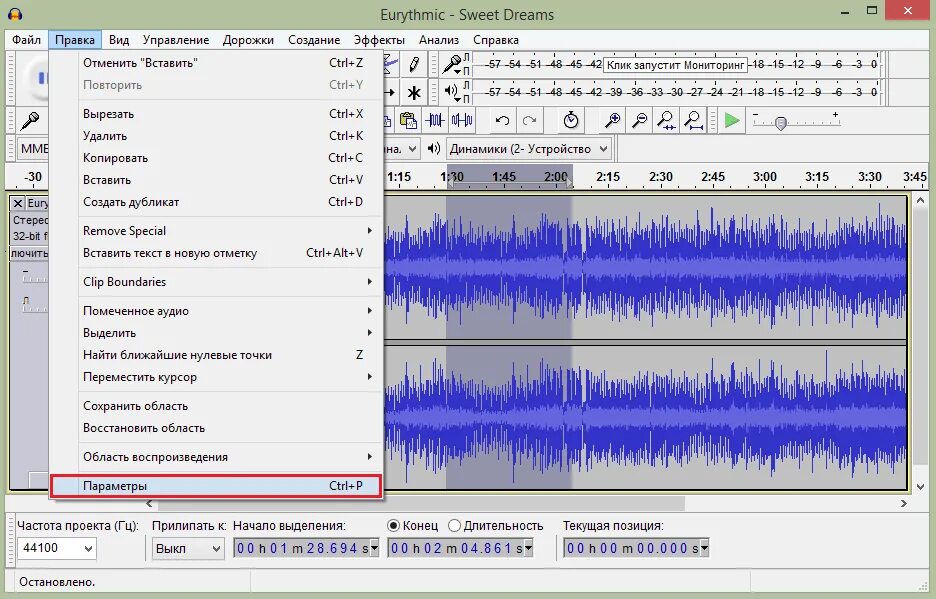The width and height of the screenshot is (936, 599).
Task: Click the Trim audio toolbar icon
Action: [435, 121]
